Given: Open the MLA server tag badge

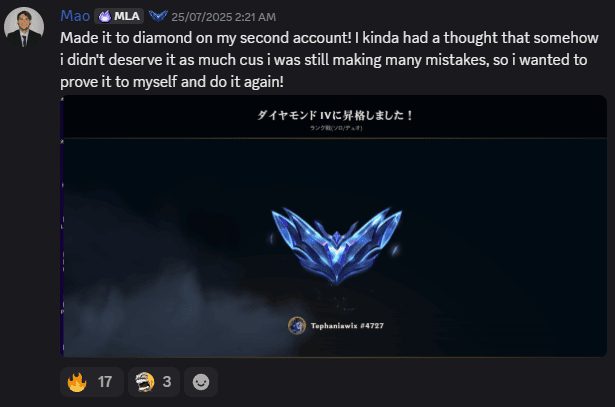Looking at the screenshot, I should [119, 16].
